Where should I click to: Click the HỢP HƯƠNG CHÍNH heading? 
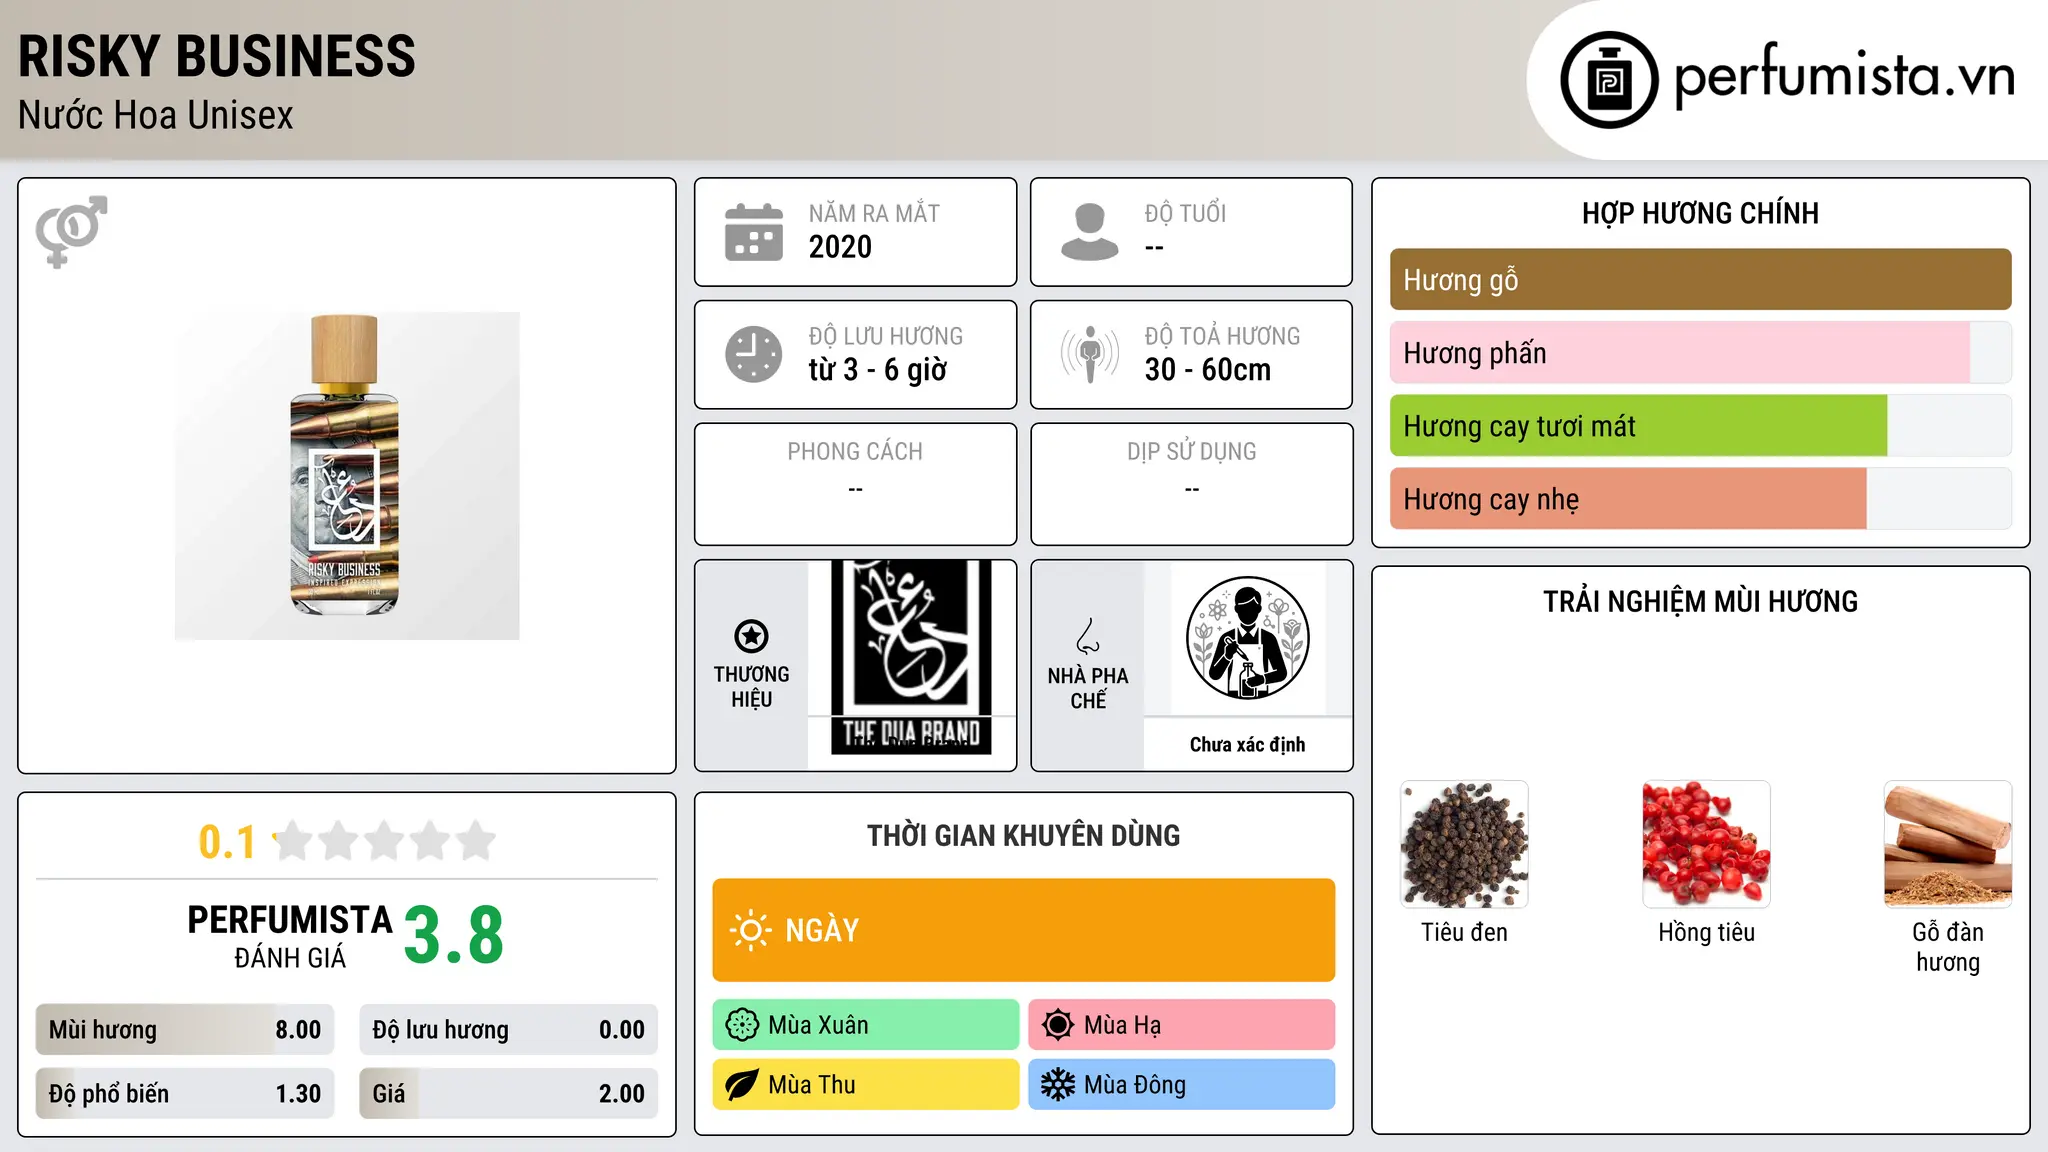(1700, 213)
